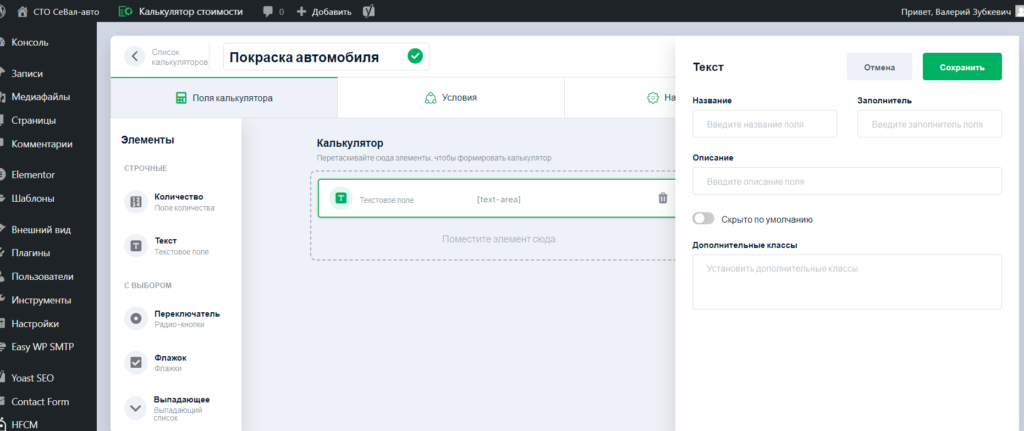
Task: Open the Yoast icon in the admin bar
Action: (x=368, y=11)
